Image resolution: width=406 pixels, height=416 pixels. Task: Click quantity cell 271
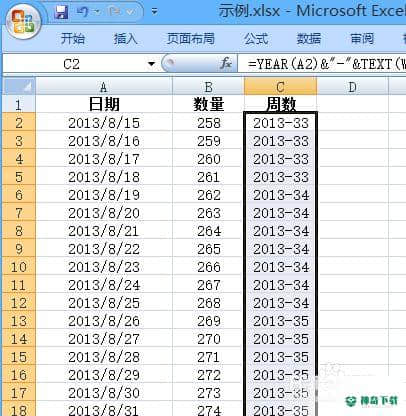tap(208, 357)
